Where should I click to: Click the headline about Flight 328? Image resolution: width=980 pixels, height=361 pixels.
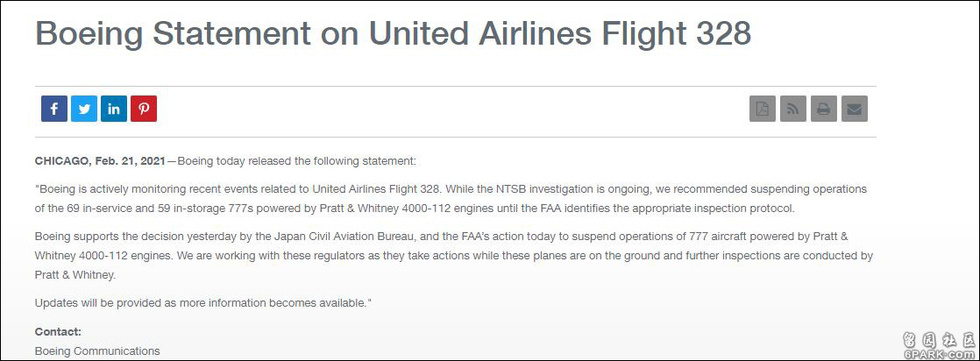tap(393, 34)
